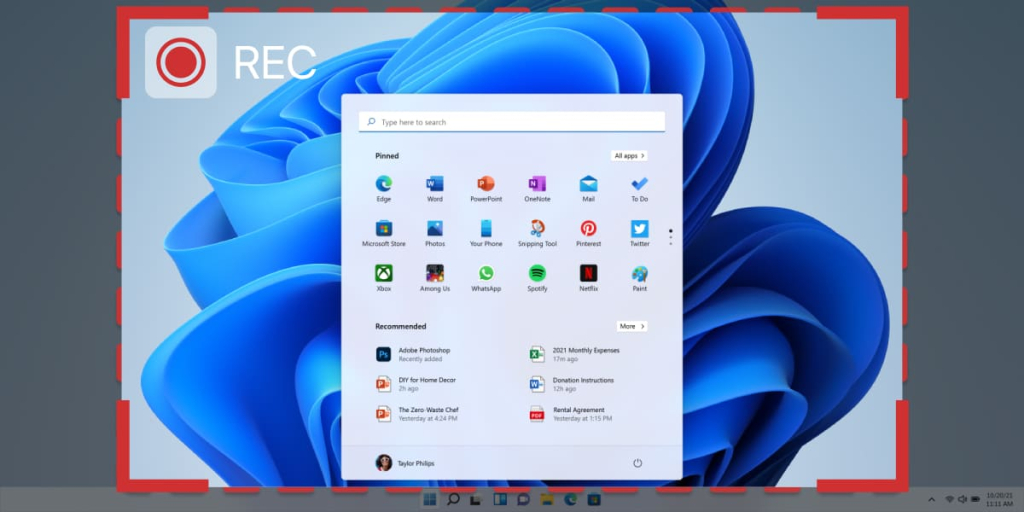Open the Your Phone app
Viewport: 1024px width, 512px height.
click(x=486, y=234)
